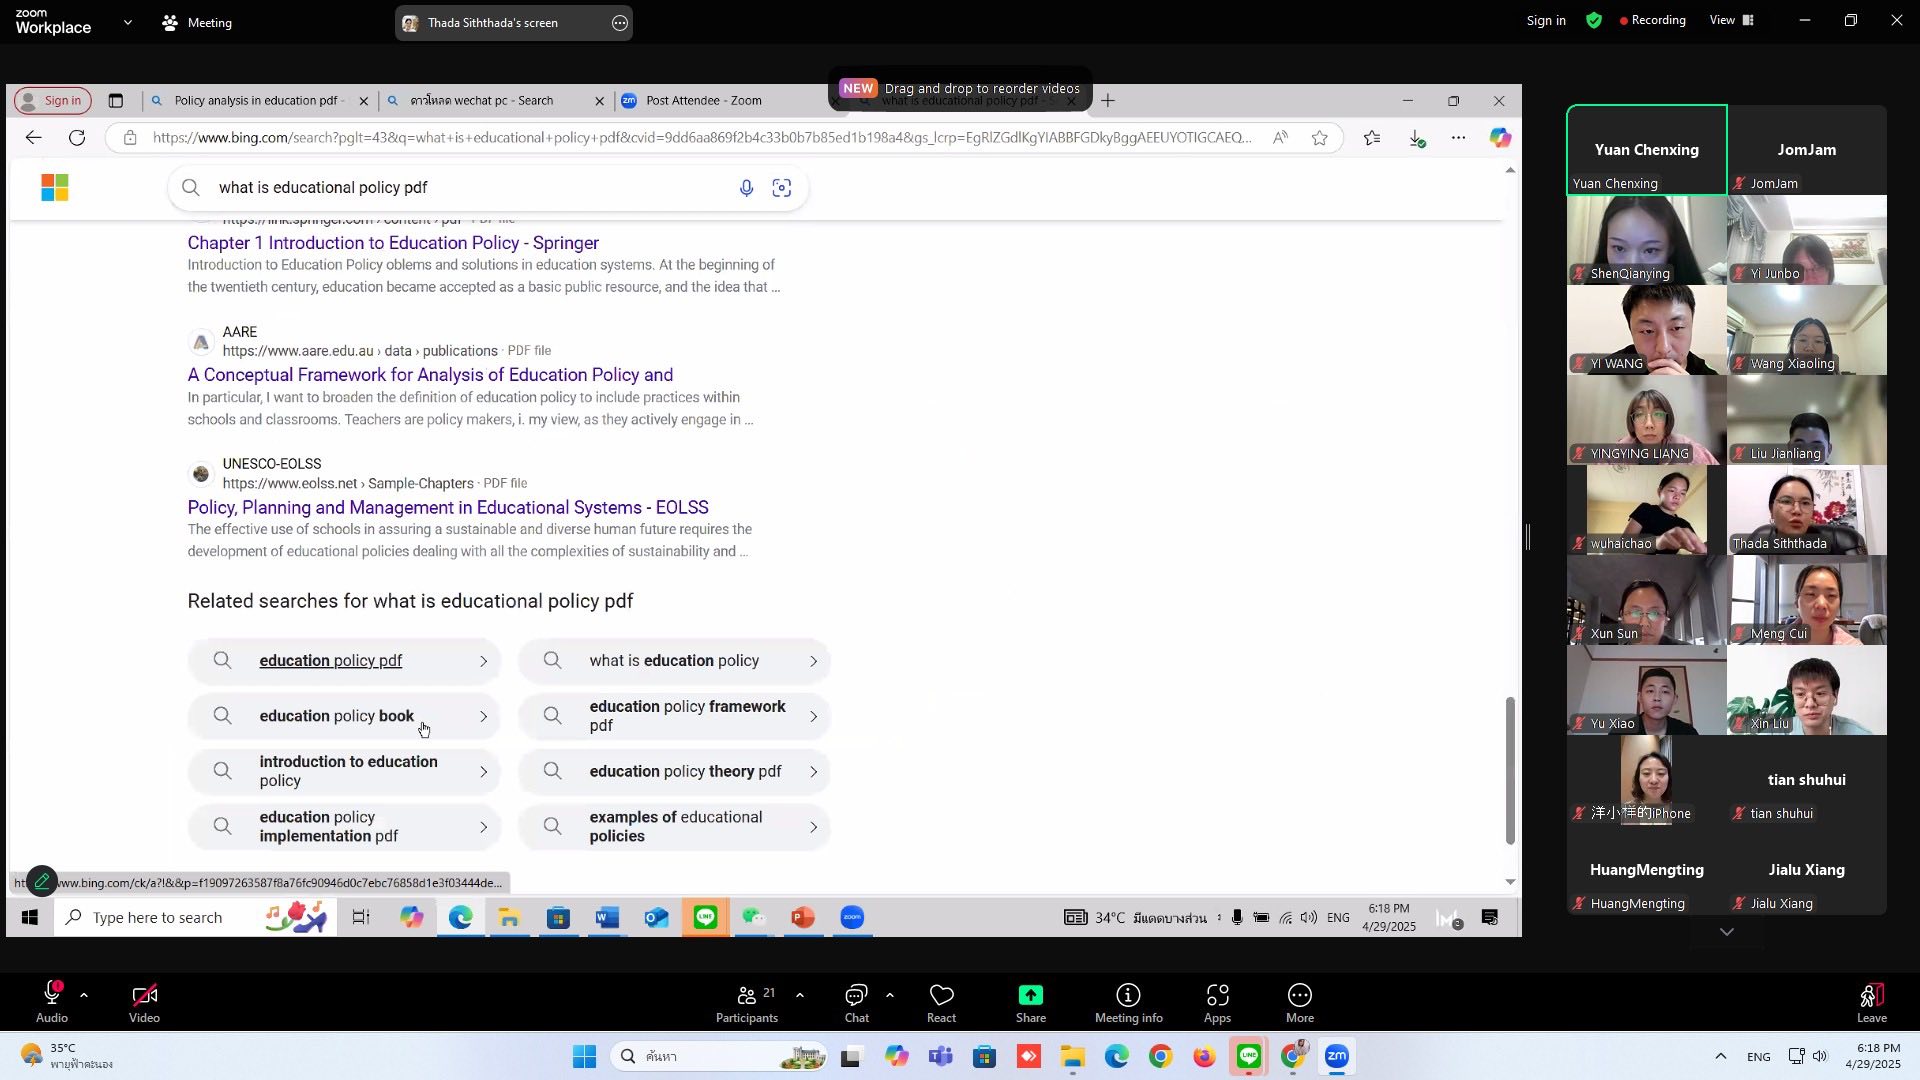This screenshot has height=1080, width=1920.
Task: Select Thada Siththada's video thumbnail
Action: point(1807,510)
